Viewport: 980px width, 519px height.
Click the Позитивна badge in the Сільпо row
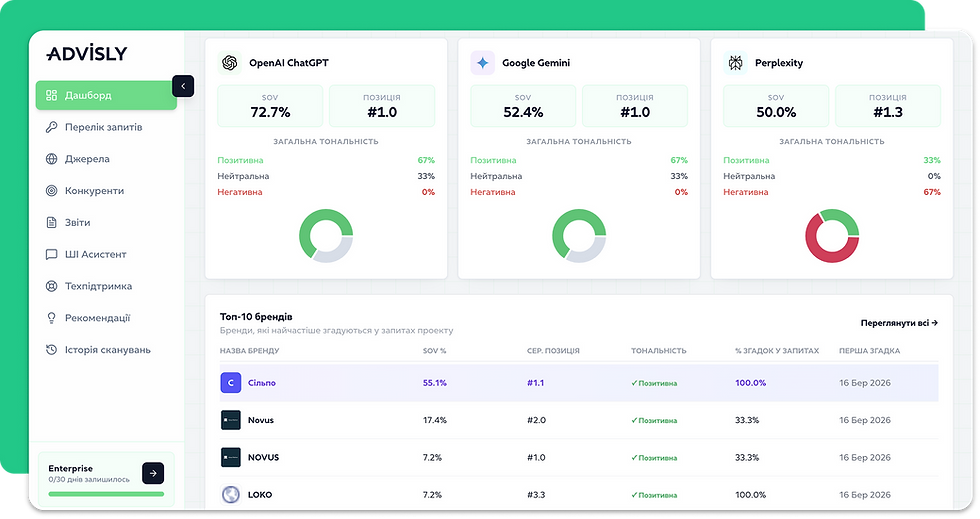(x=654, y=383)
